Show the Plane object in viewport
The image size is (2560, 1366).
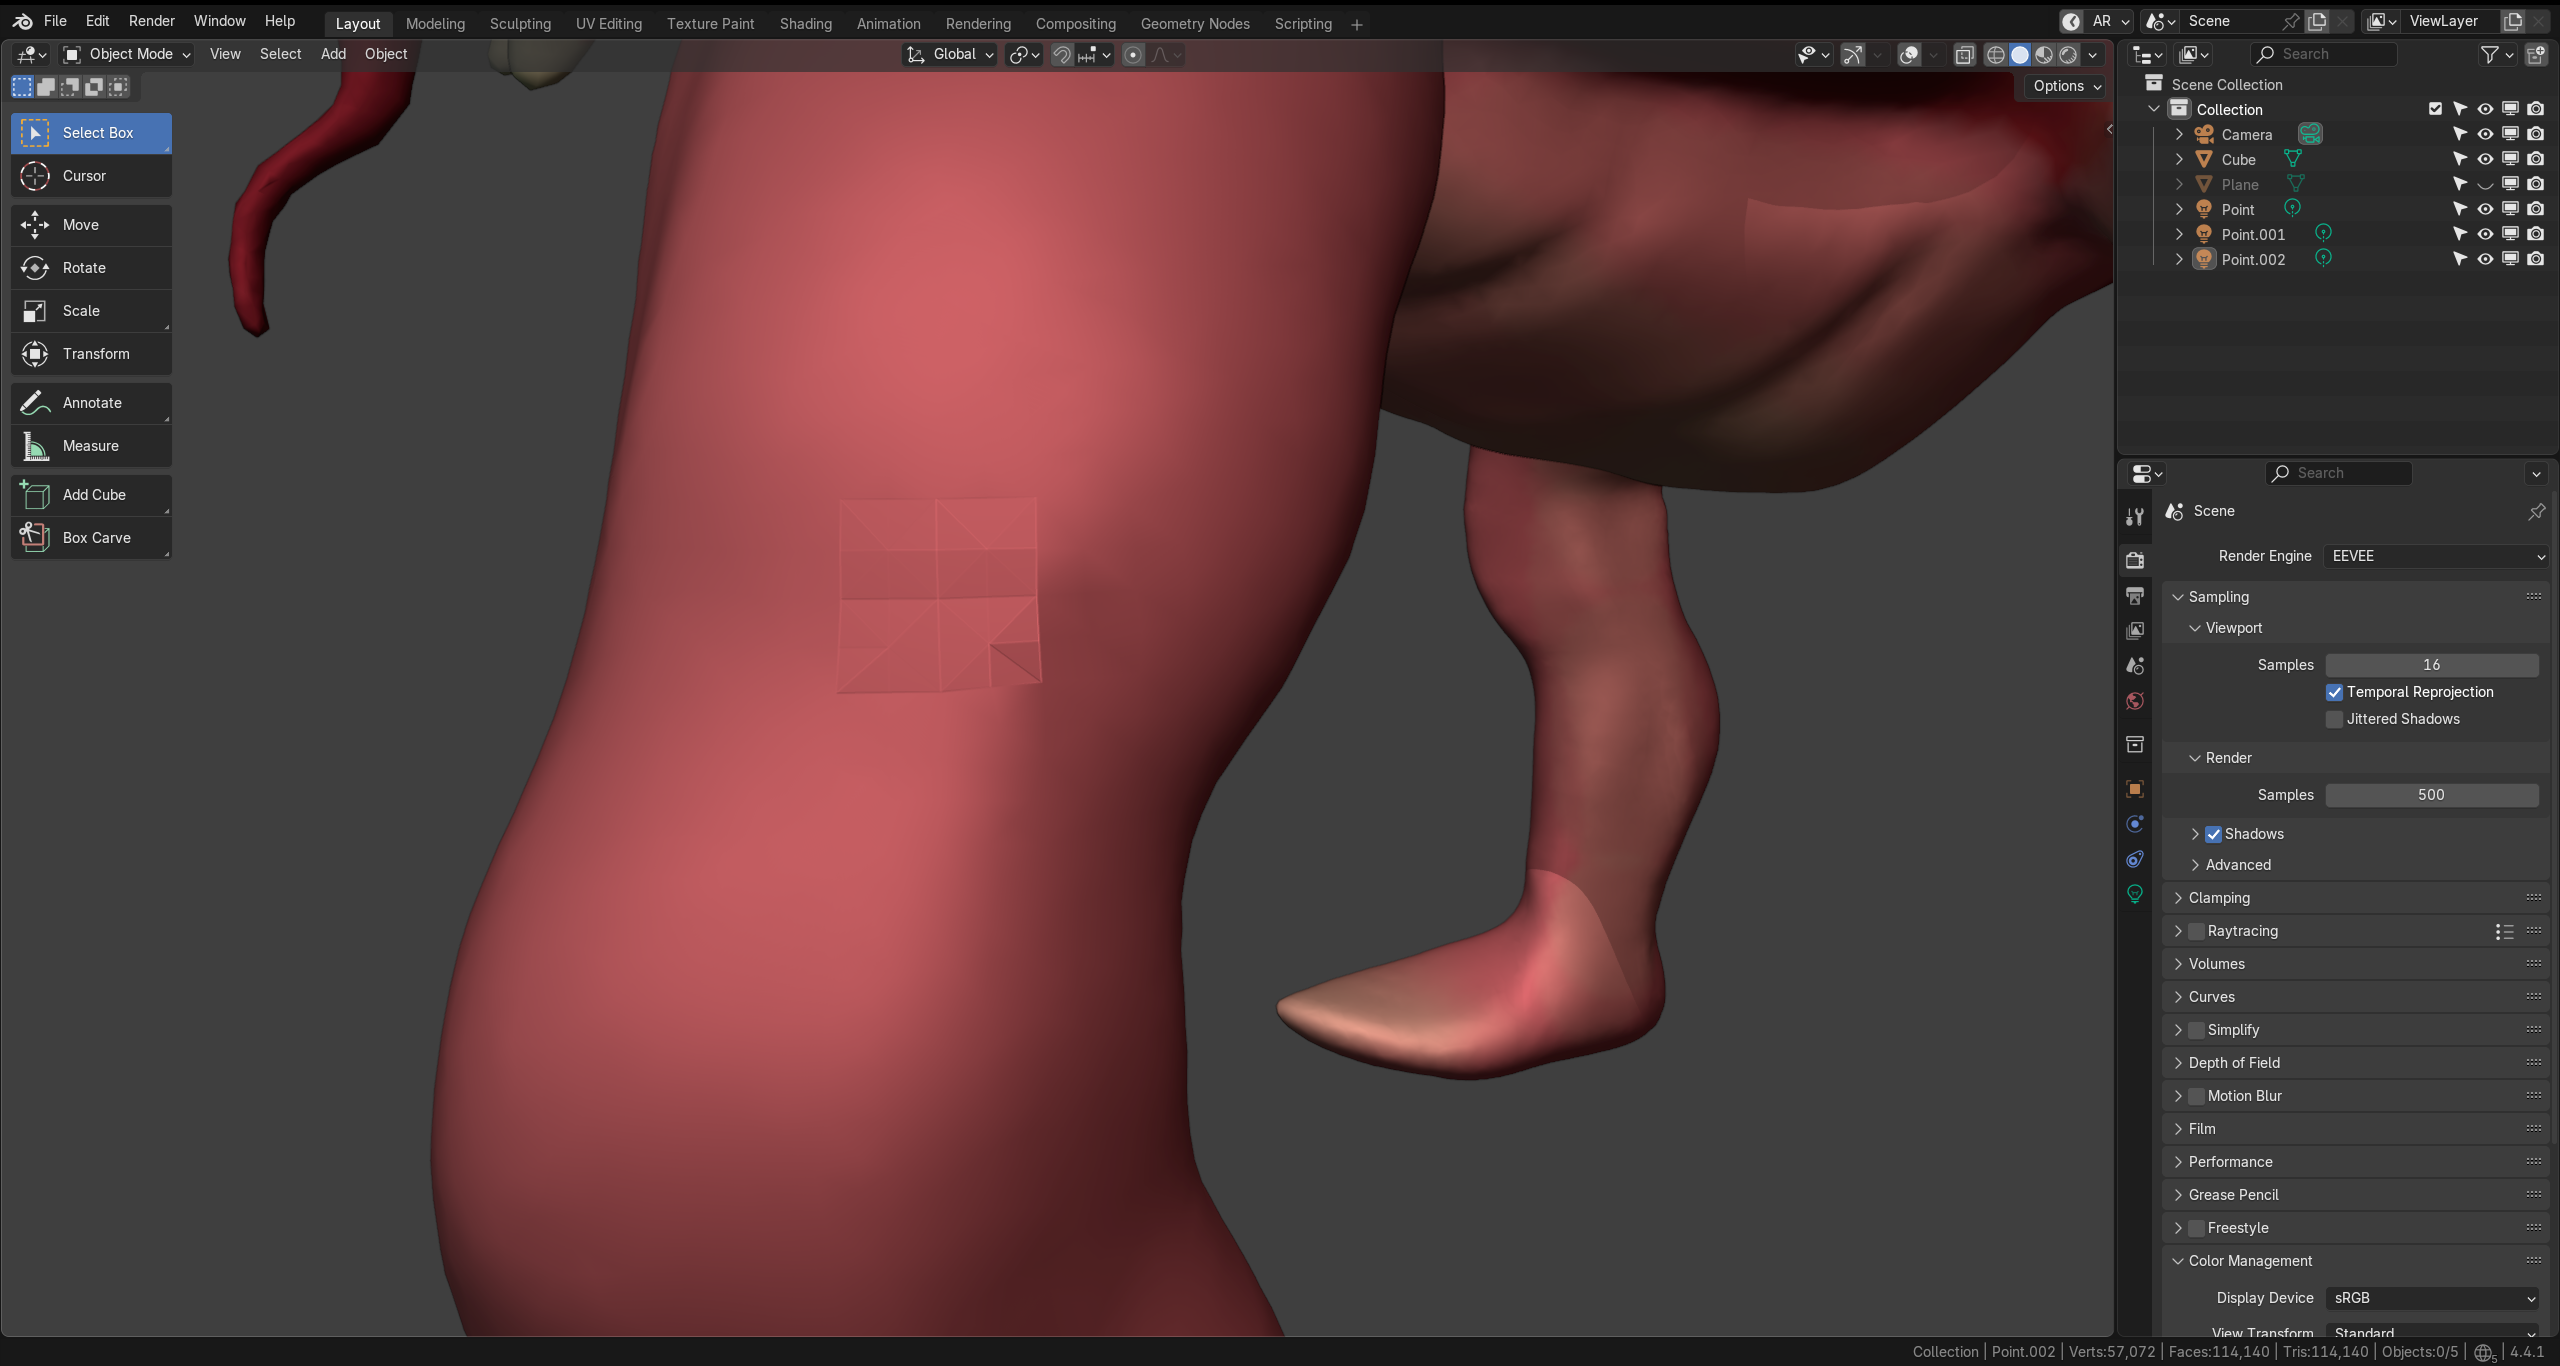2485,184
